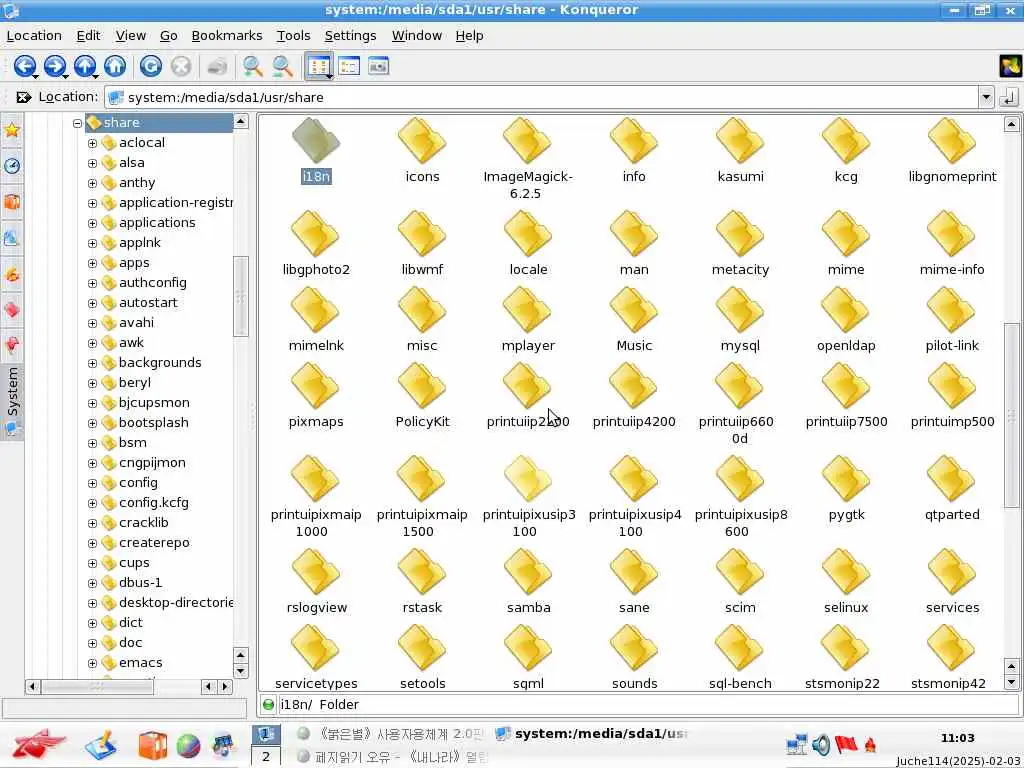The height and width of the screenshot is (768, 1024).
Task: Switch to tree/list view mode
Action: coord(349,66)
